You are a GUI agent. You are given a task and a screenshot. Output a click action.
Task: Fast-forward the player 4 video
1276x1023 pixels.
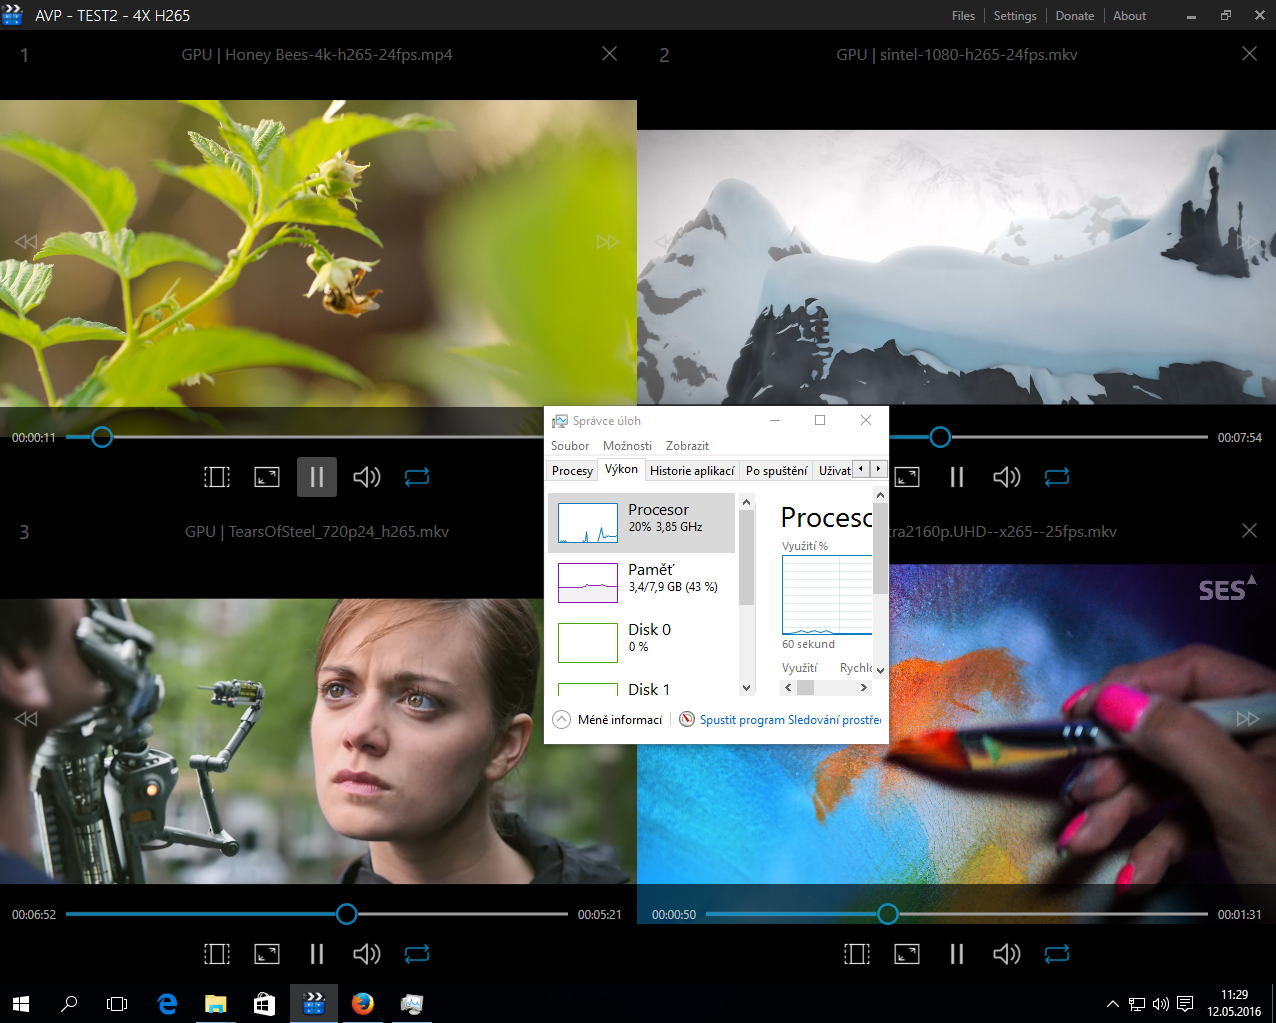[1248, 719]
